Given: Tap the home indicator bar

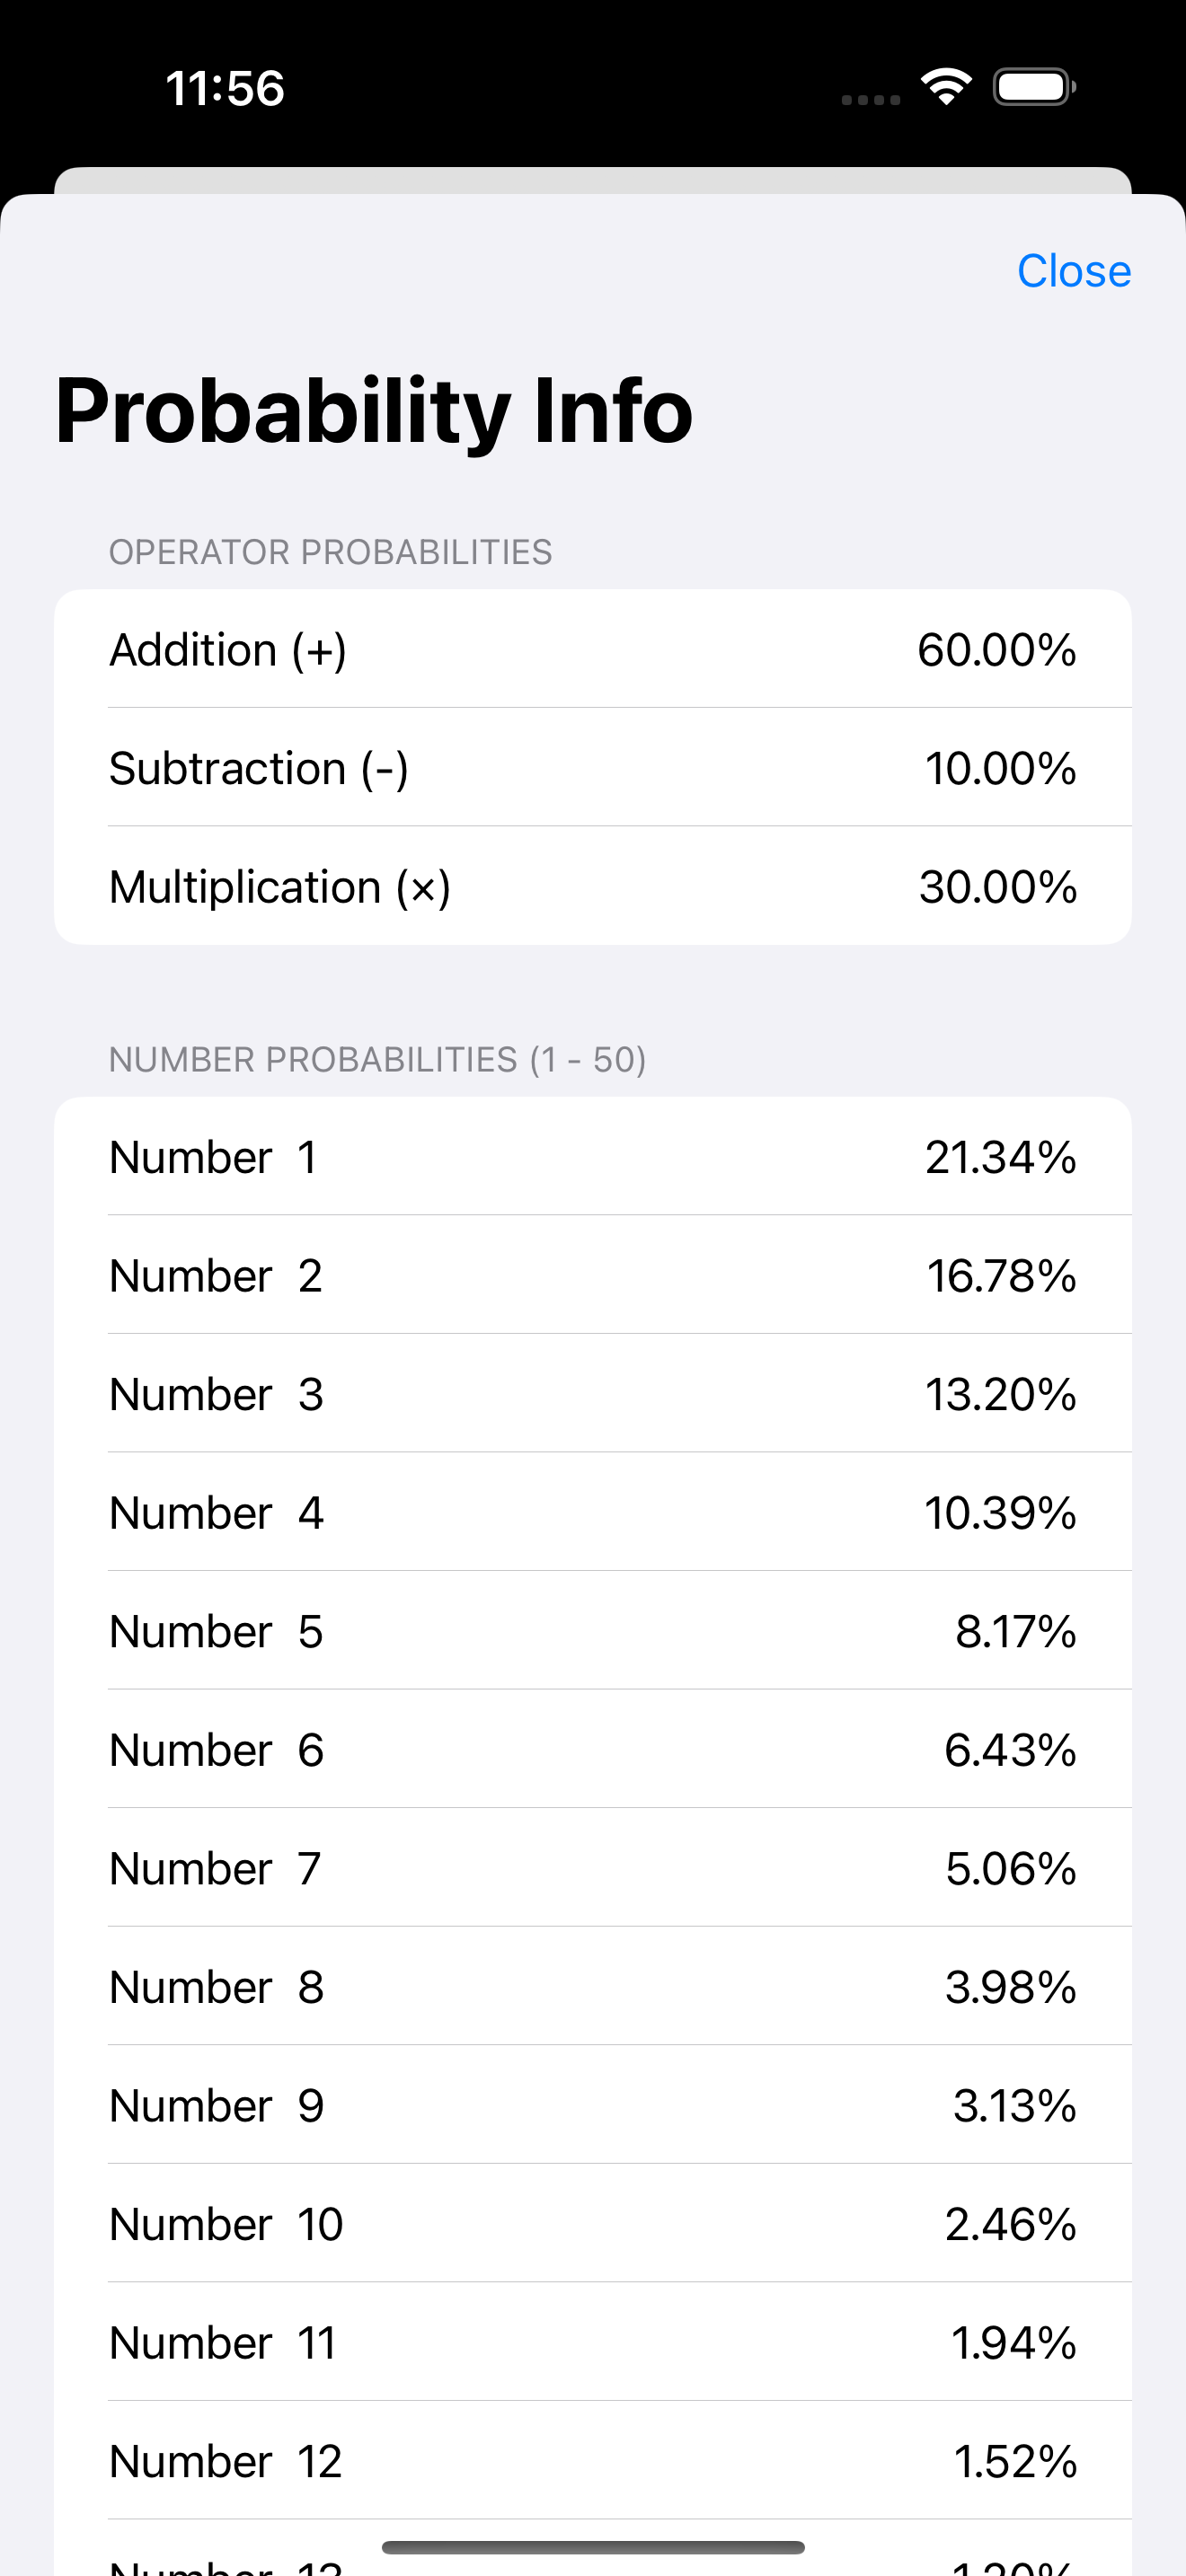Looking at the screenshot, I should (593, 2547).
